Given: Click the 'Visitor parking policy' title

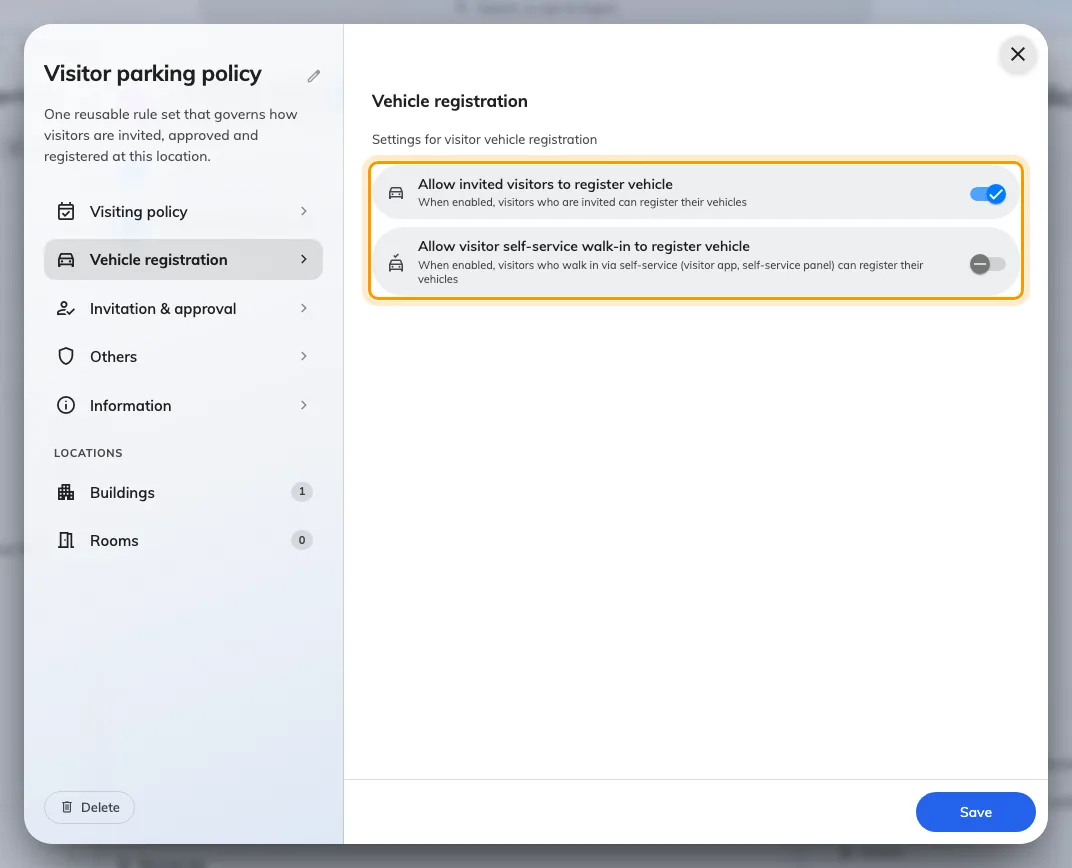Looking at the screenshot, I should [152, 73].
